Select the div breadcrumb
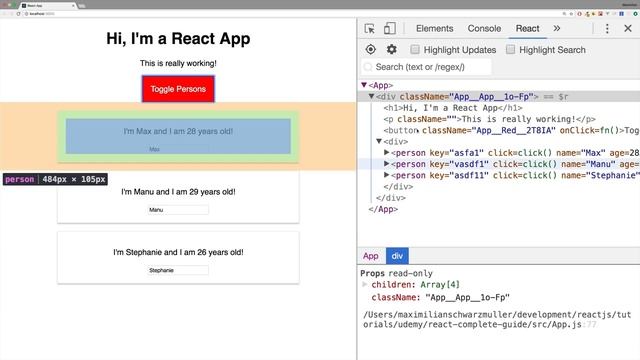The height and width of the screenshot is (360, 640). 397,256
